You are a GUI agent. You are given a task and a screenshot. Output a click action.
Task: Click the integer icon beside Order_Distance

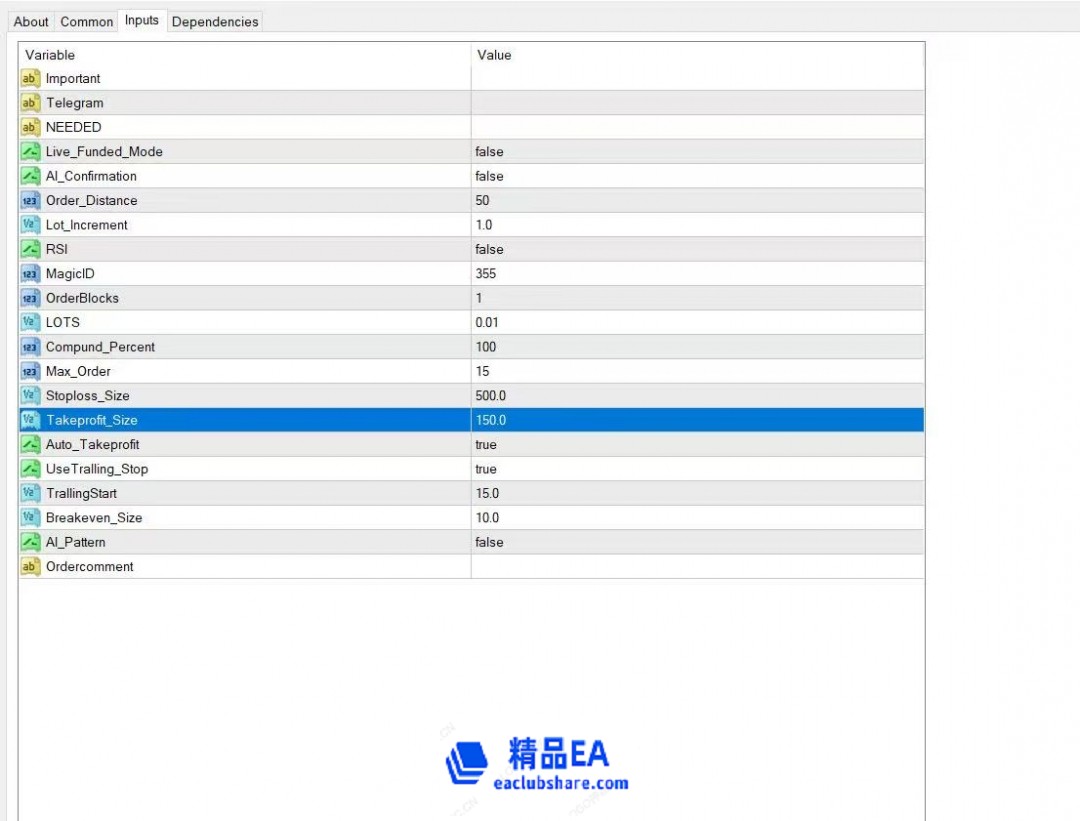tap(30, 201)
